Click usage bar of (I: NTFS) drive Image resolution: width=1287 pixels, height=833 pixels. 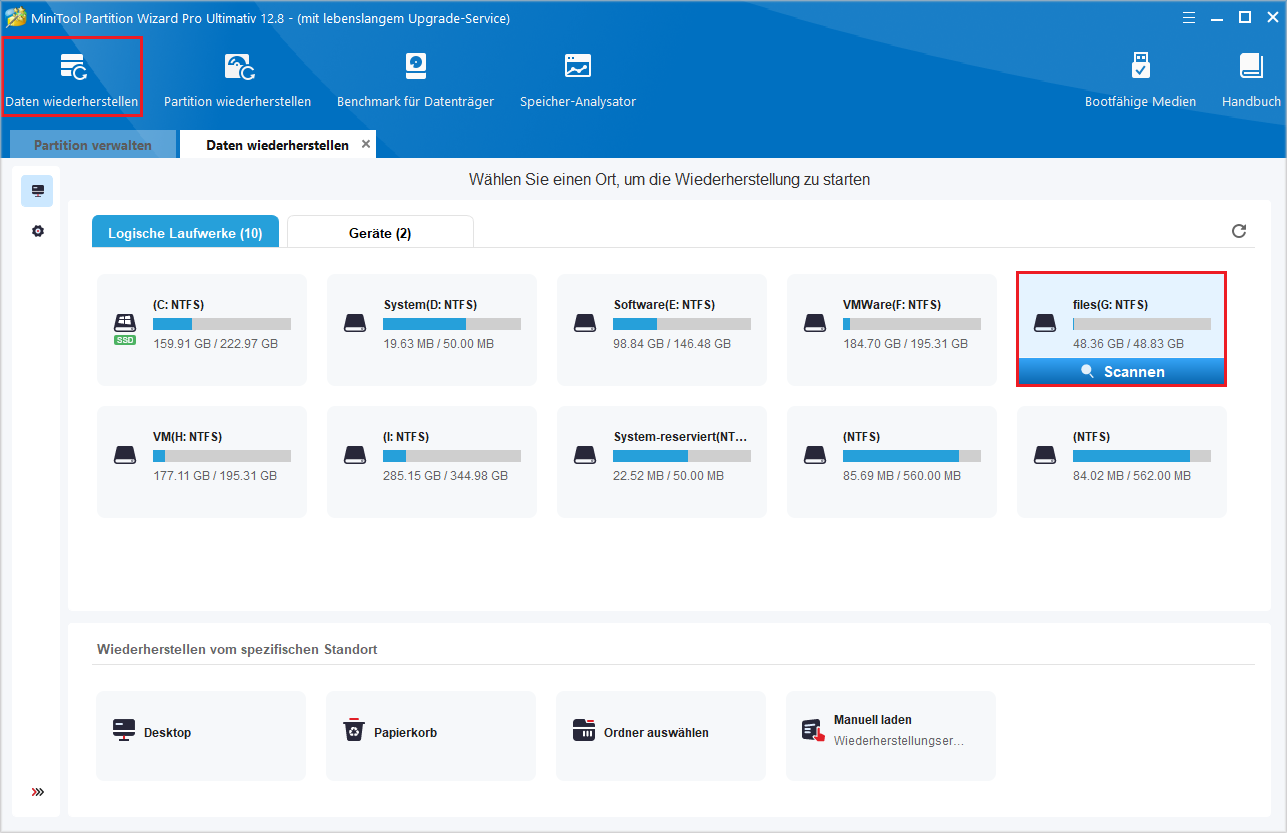tap(452, 456)
